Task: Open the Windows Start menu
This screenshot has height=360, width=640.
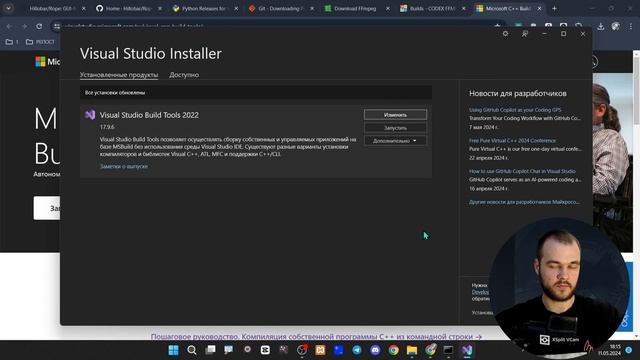Action: point(173,350)
